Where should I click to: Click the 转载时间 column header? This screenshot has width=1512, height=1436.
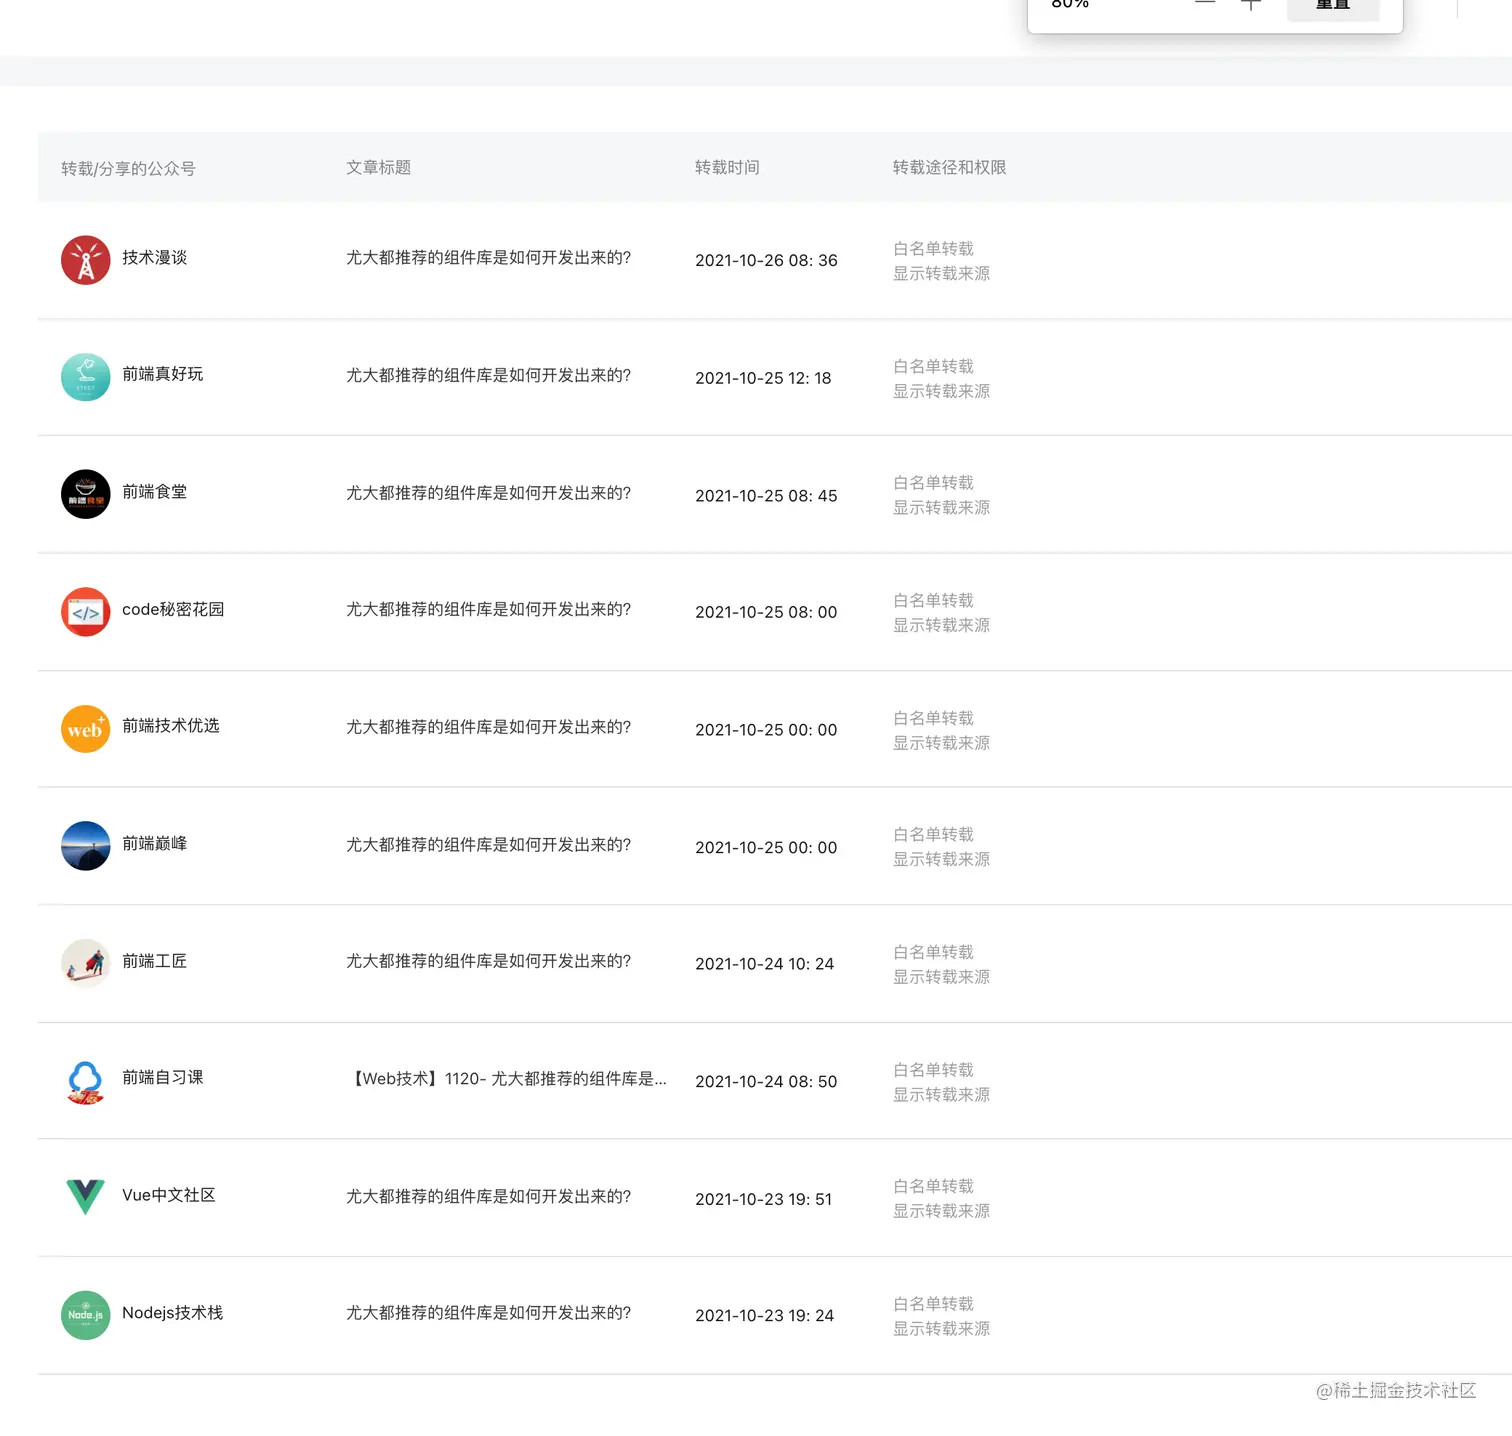tap(727, 167)
